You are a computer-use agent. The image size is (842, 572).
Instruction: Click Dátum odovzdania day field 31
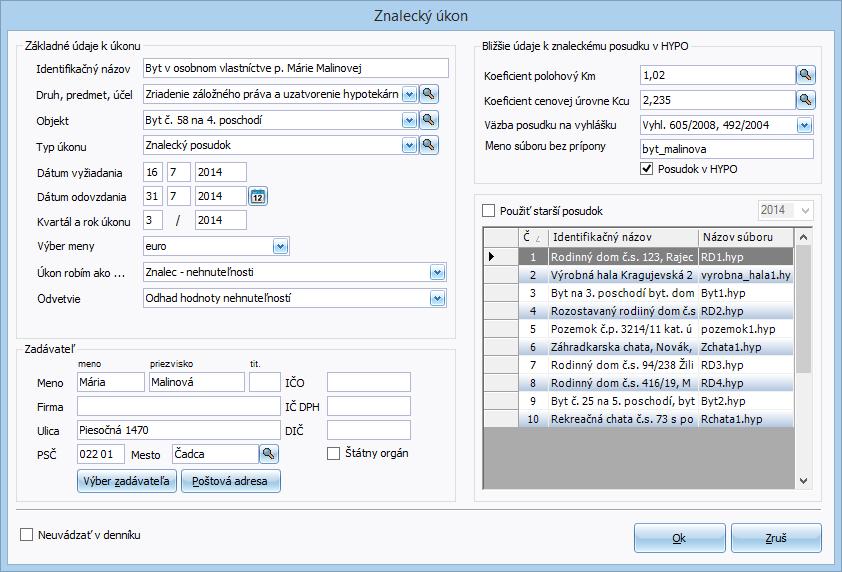tap(153, 196)
